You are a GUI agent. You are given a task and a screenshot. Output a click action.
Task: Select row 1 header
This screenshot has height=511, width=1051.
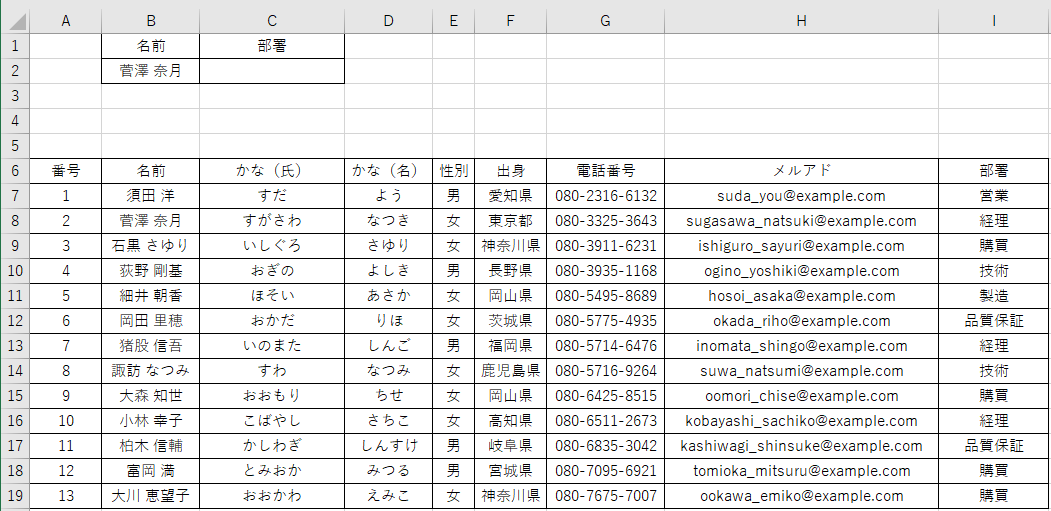(15, 46)
